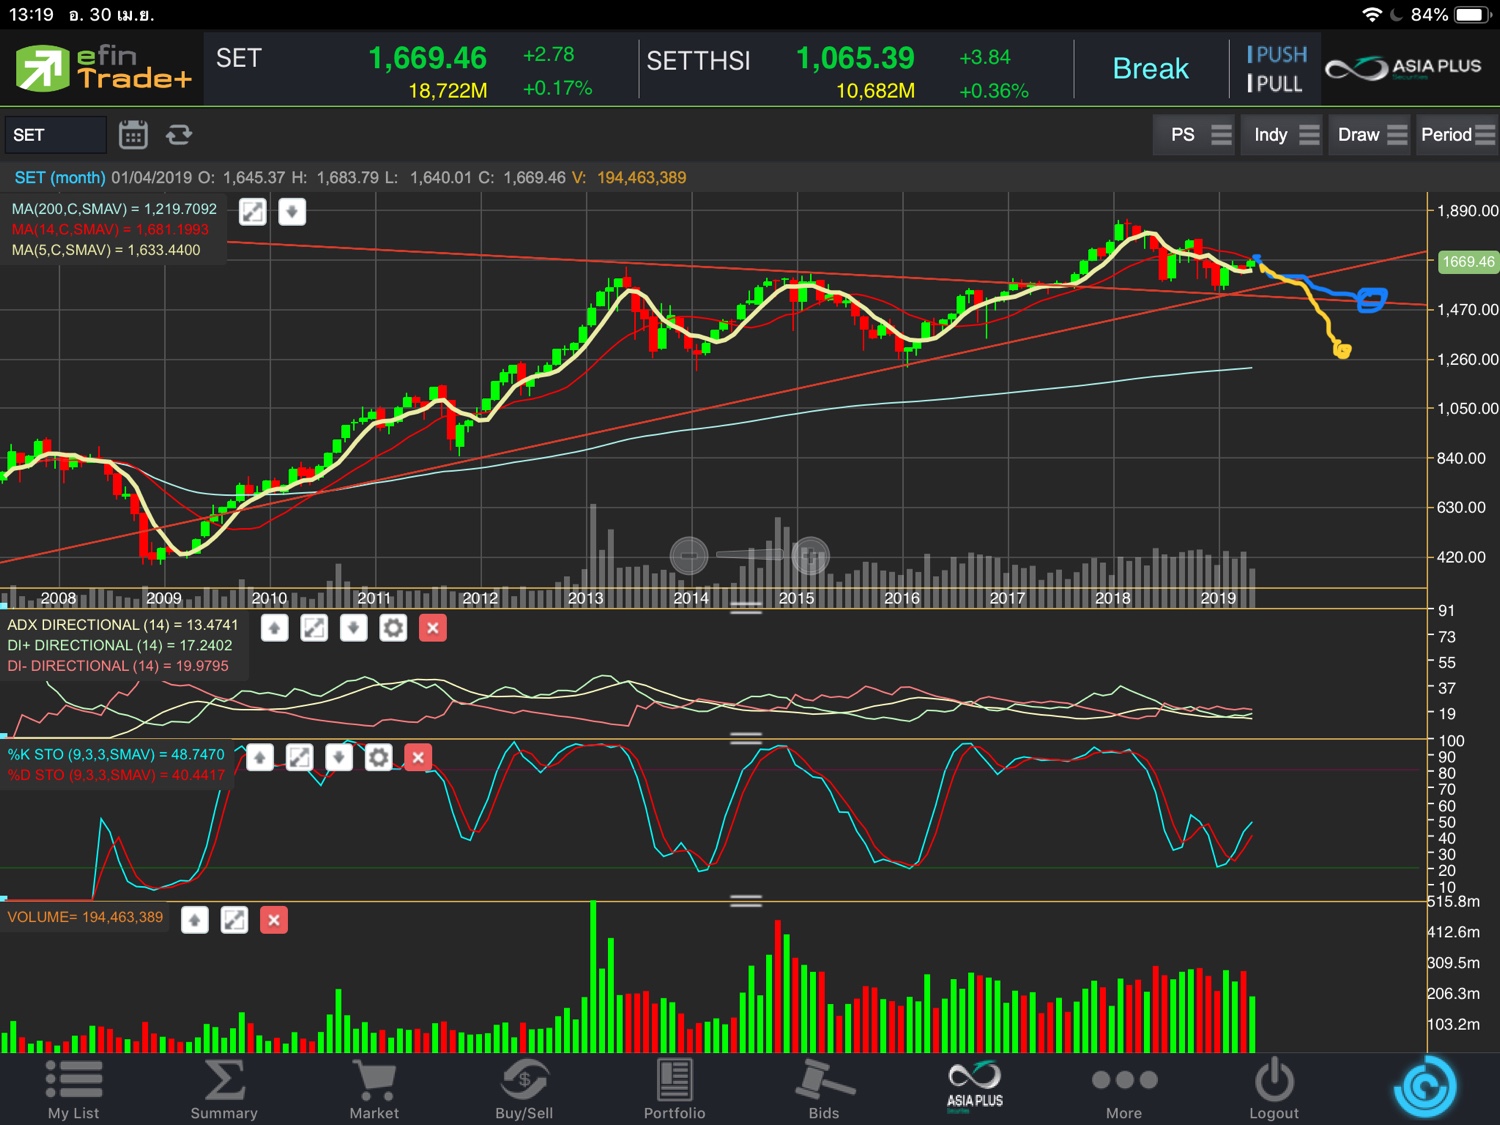Open the Buy/Sell tab

pos(524,1089)
